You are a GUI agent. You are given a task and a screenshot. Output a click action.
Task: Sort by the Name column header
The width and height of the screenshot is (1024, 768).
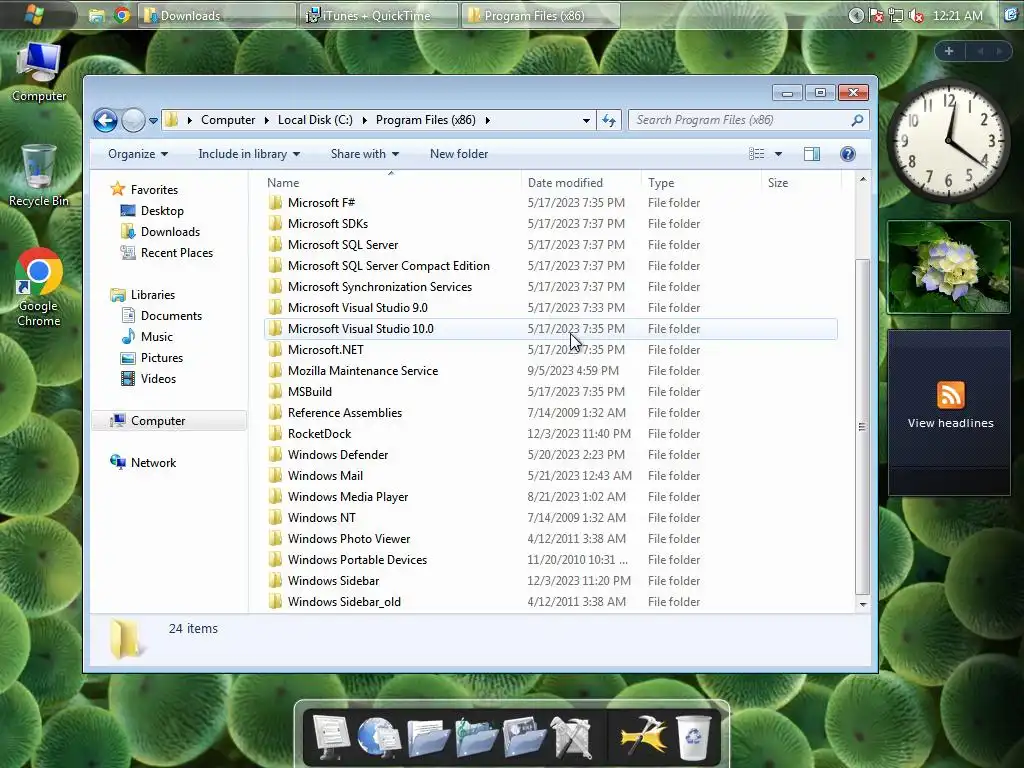283,183
